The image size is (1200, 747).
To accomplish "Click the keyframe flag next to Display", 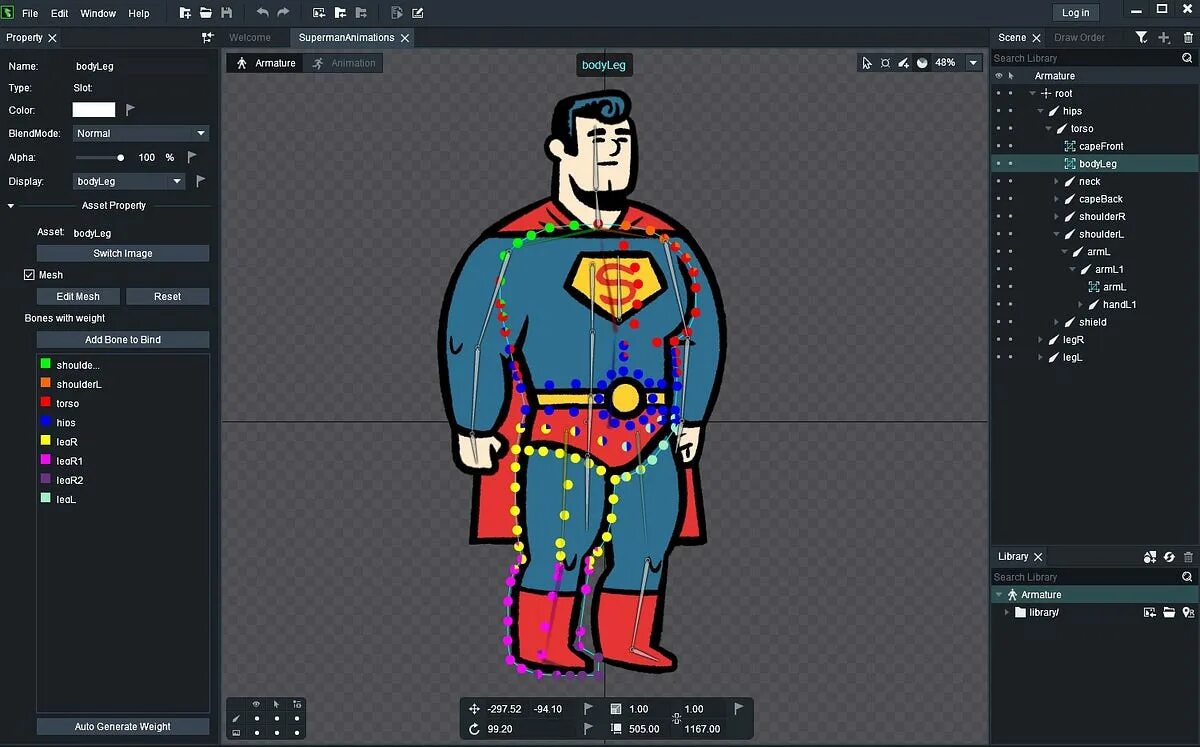I will [200, 181].
